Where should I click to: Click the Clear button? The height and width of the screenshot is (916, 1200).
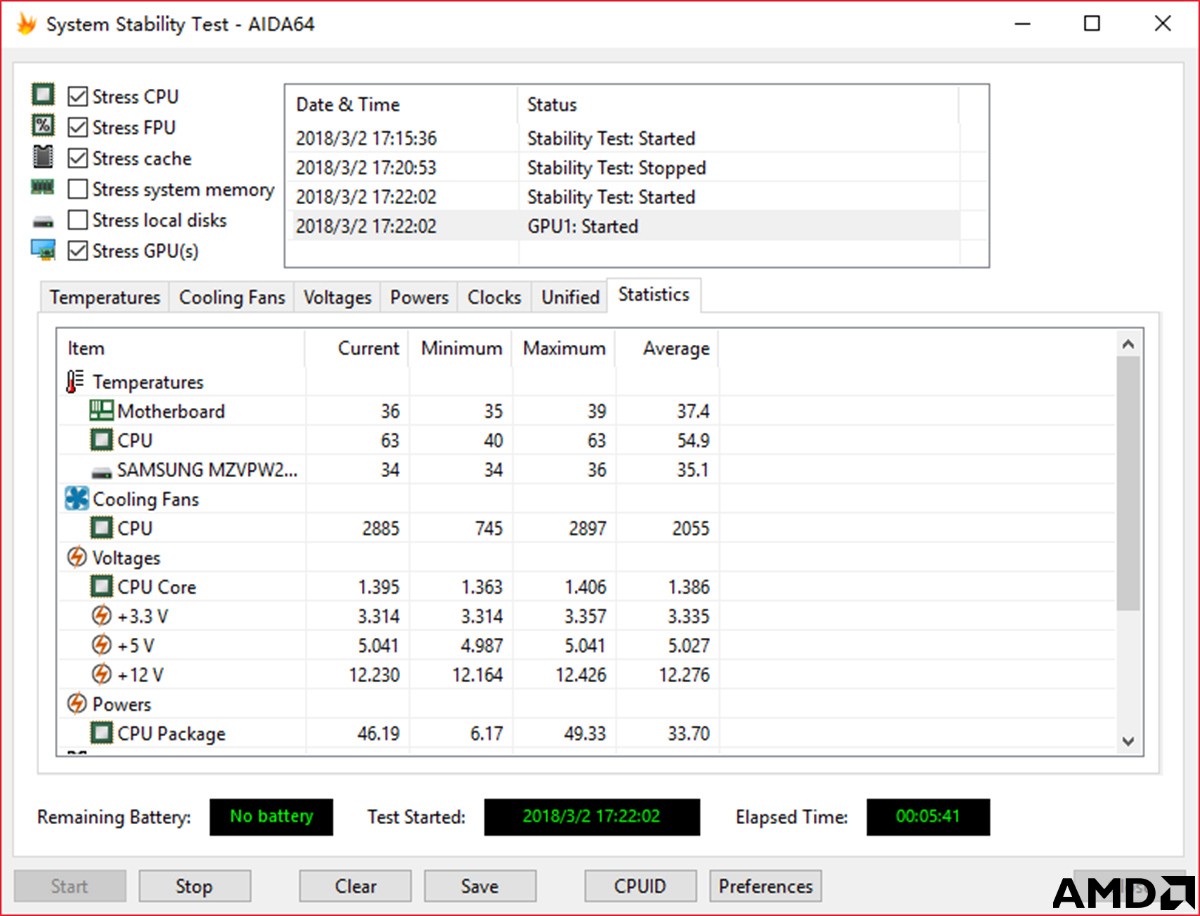356,886
